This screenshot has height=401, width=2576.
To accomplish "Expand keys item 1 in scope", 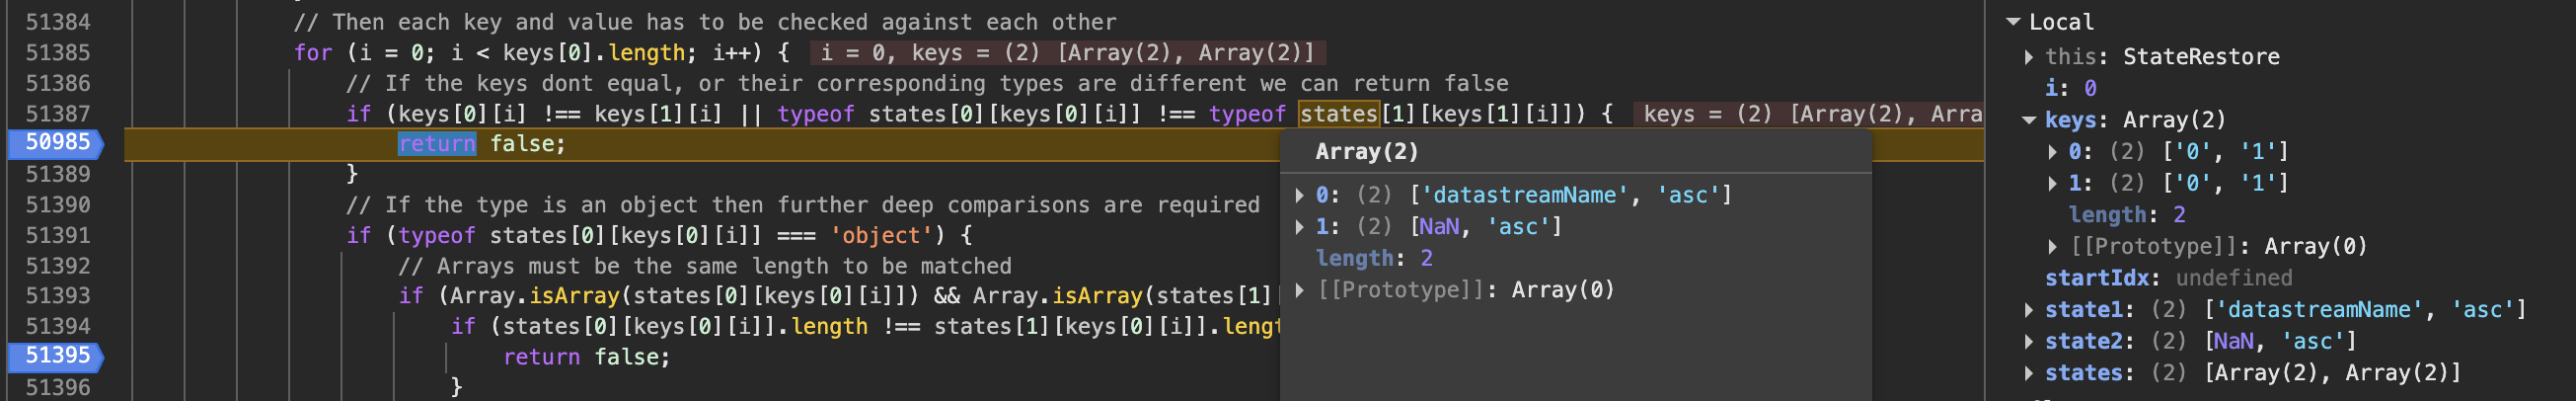I will point(2052,184).
